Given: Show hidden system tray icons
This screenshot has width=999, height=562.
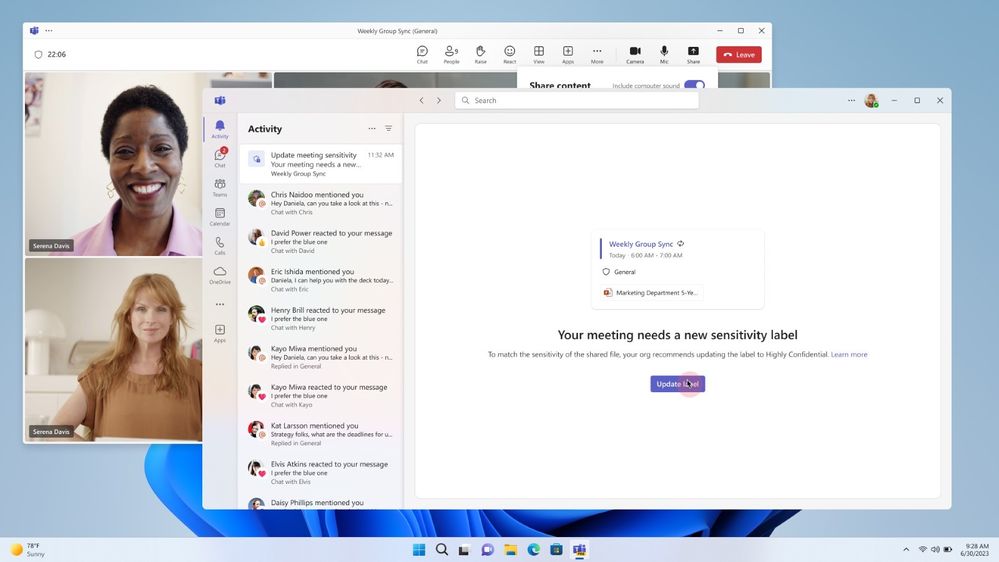Looking at the screenshot, I should click(x=906, y=549).
